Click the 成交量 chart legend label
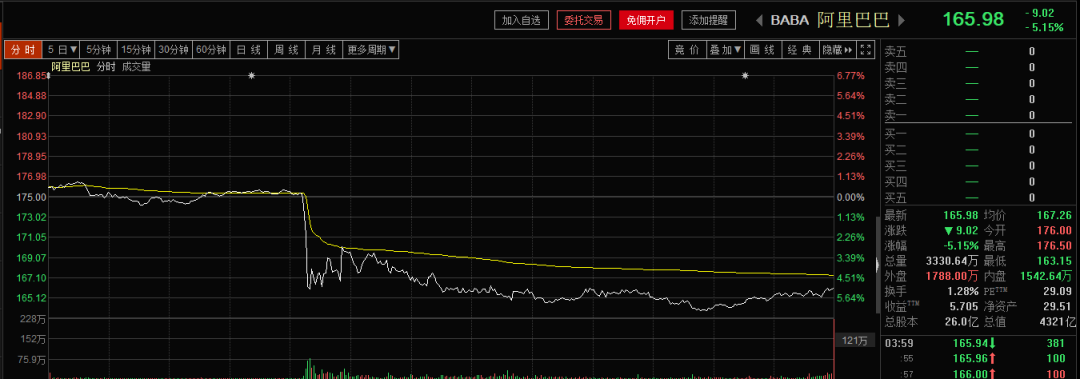This screenshot has width=1080, height=379. [136, 67]
